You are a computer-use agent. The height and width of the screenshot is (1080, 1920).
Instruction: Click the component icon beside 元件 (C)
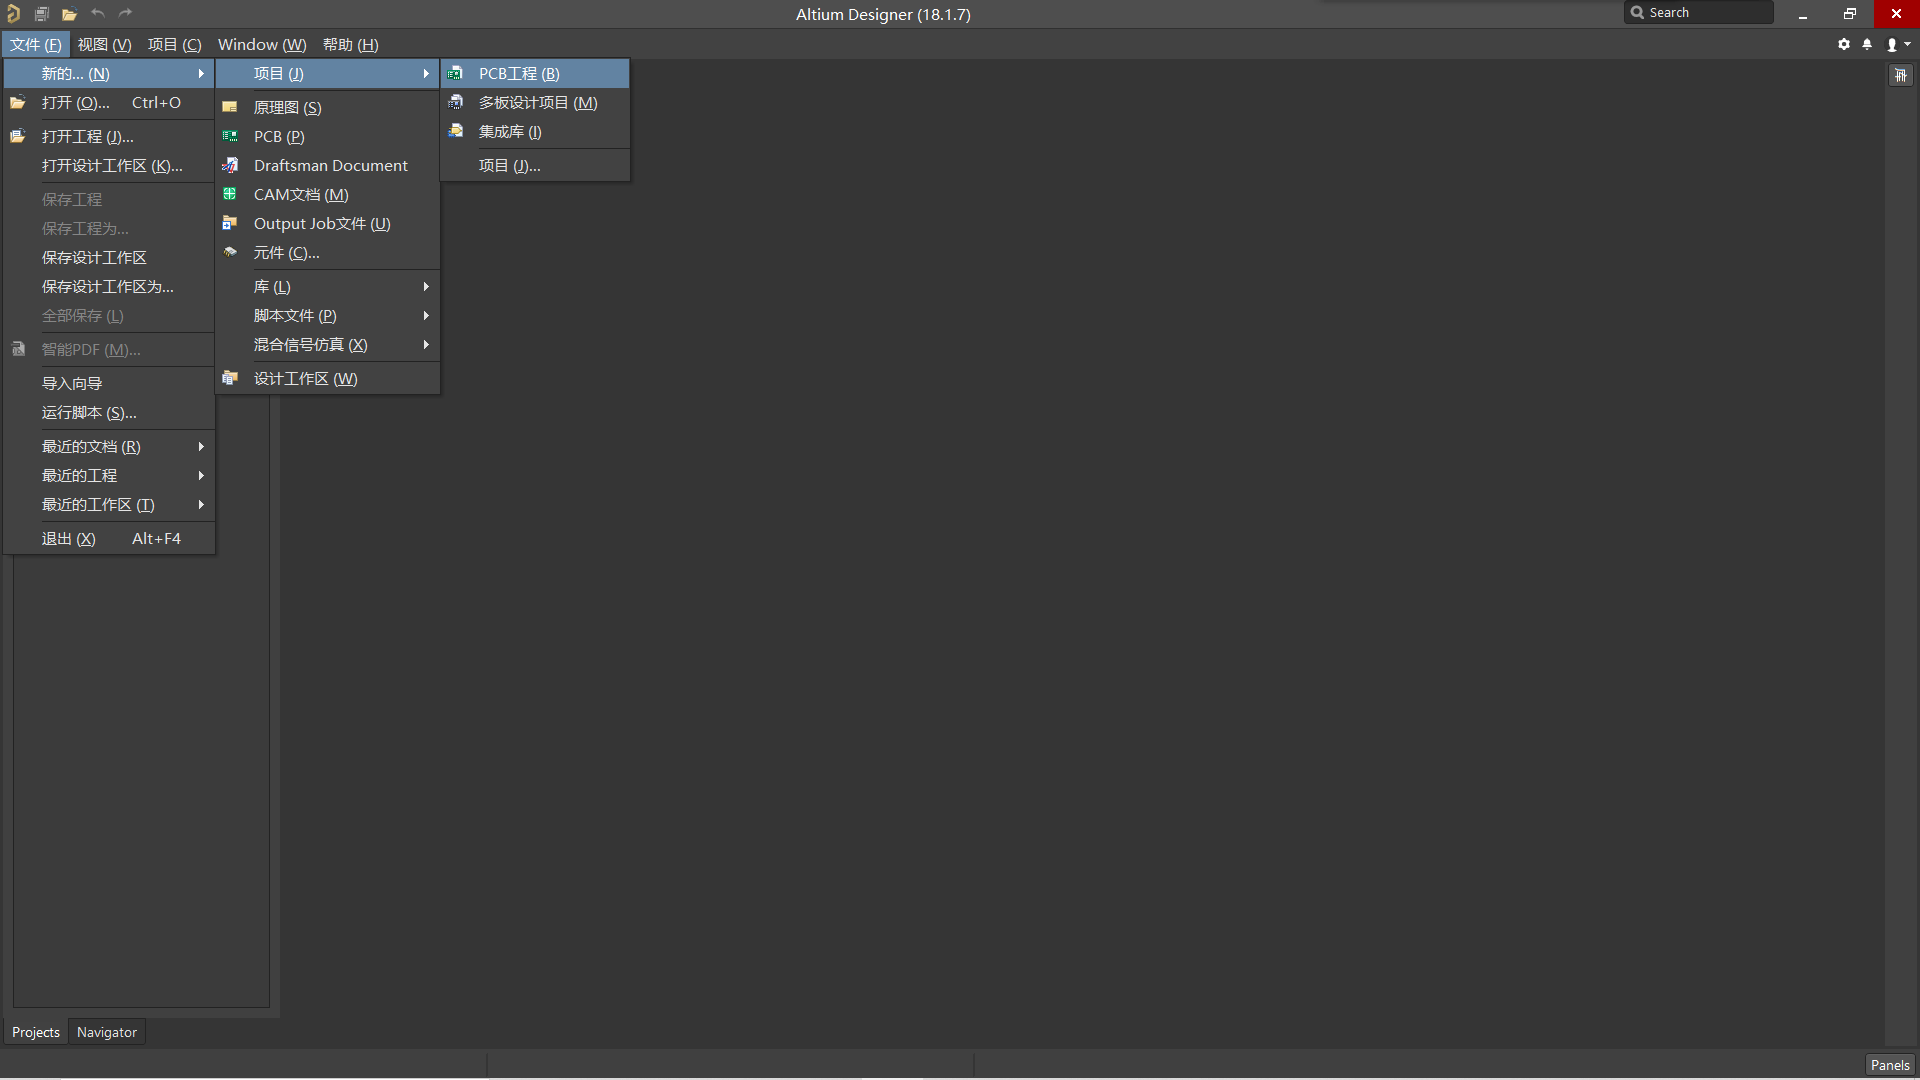(230, 252)
